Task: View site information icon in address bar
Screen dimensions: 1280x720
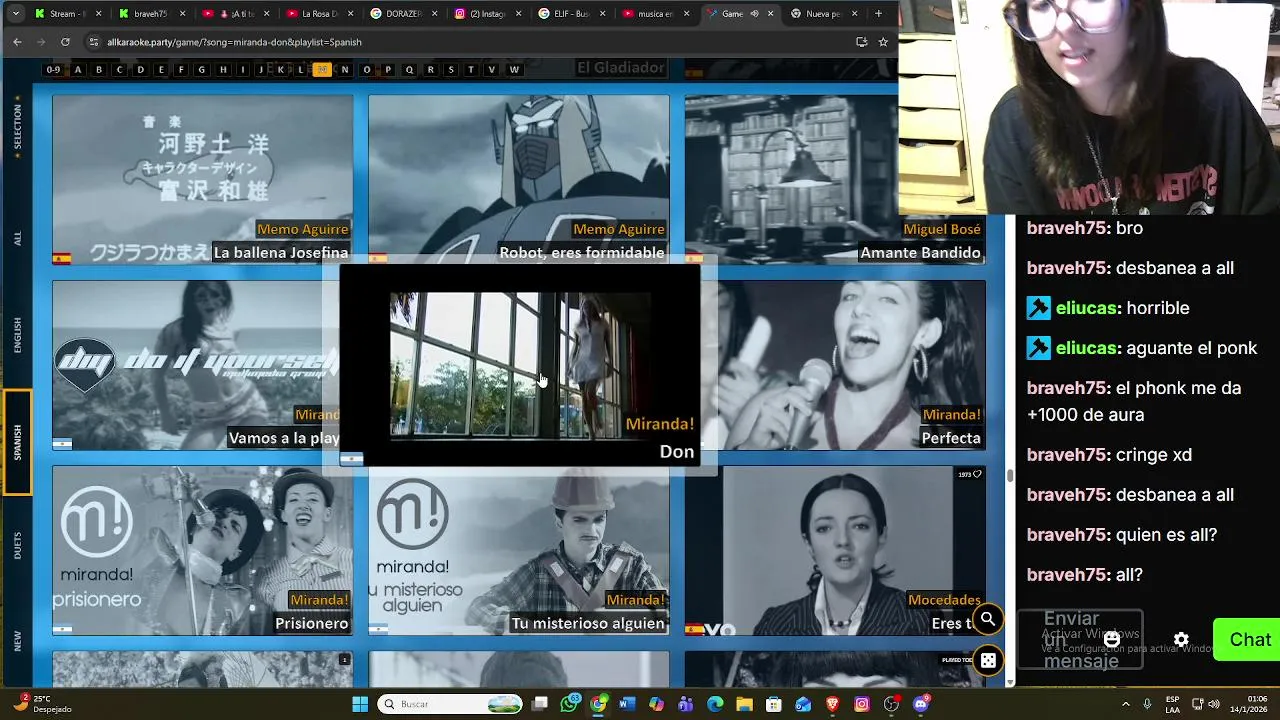Action: tap(94, 42)
